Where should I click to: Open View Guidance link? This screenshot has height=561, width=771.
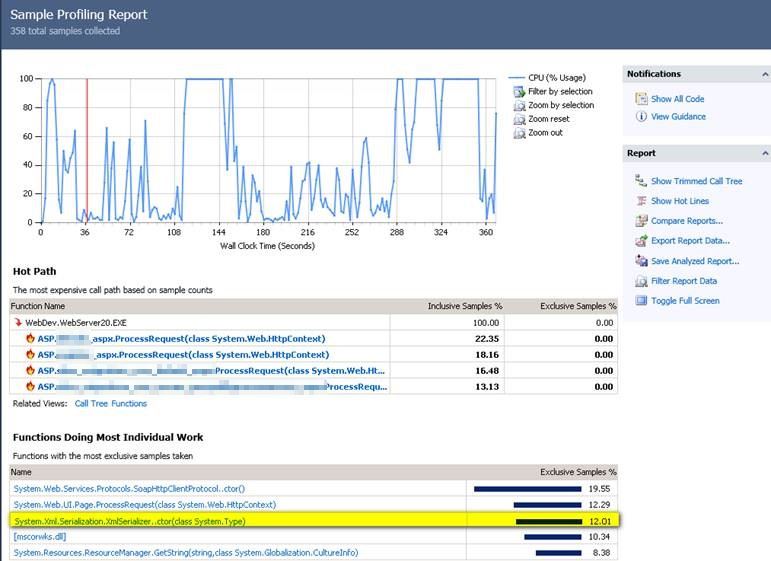point(679,117)
